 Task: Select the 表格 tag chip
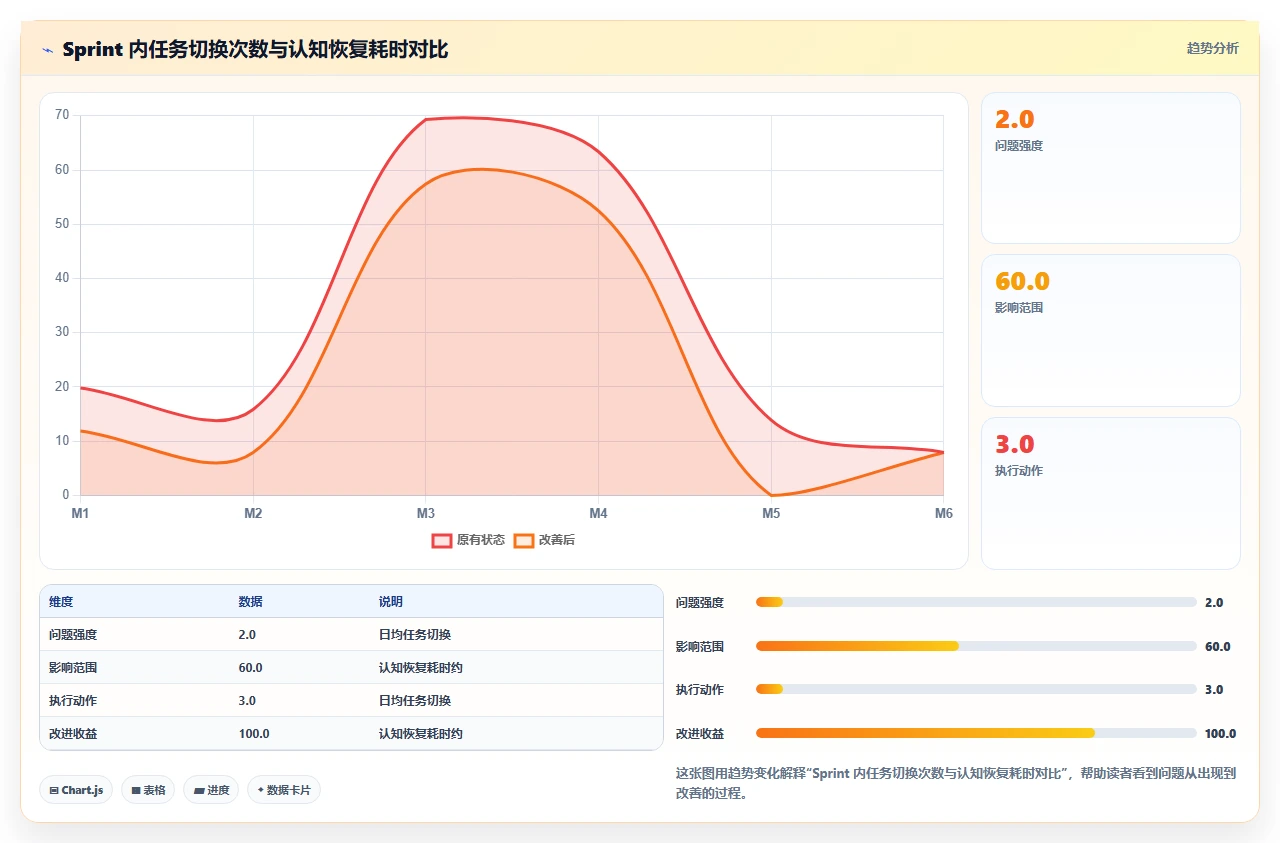[x=148, y=790]
